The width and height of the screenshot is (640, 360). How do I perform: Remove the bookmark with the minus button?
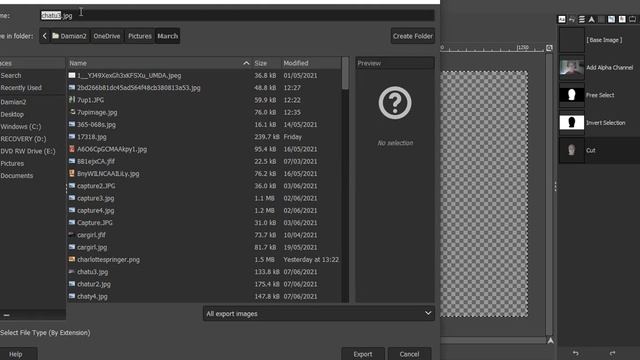[6, 315]
